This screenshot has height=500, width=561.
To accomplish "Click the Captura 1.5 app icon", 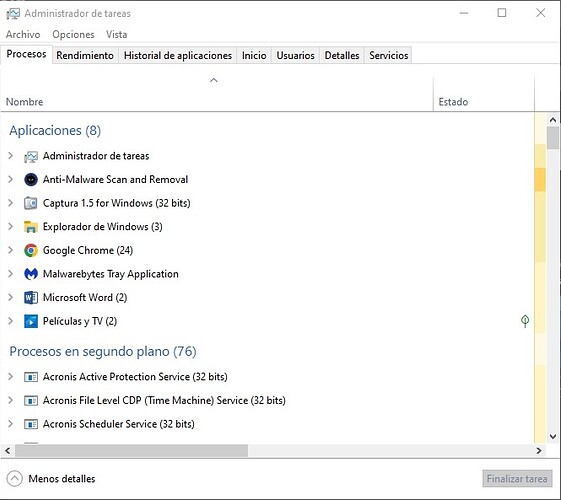I will click(31, 203).
